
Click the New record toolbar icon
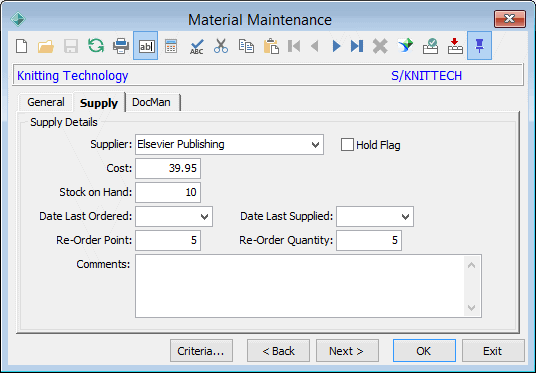(x=22, y=46)
